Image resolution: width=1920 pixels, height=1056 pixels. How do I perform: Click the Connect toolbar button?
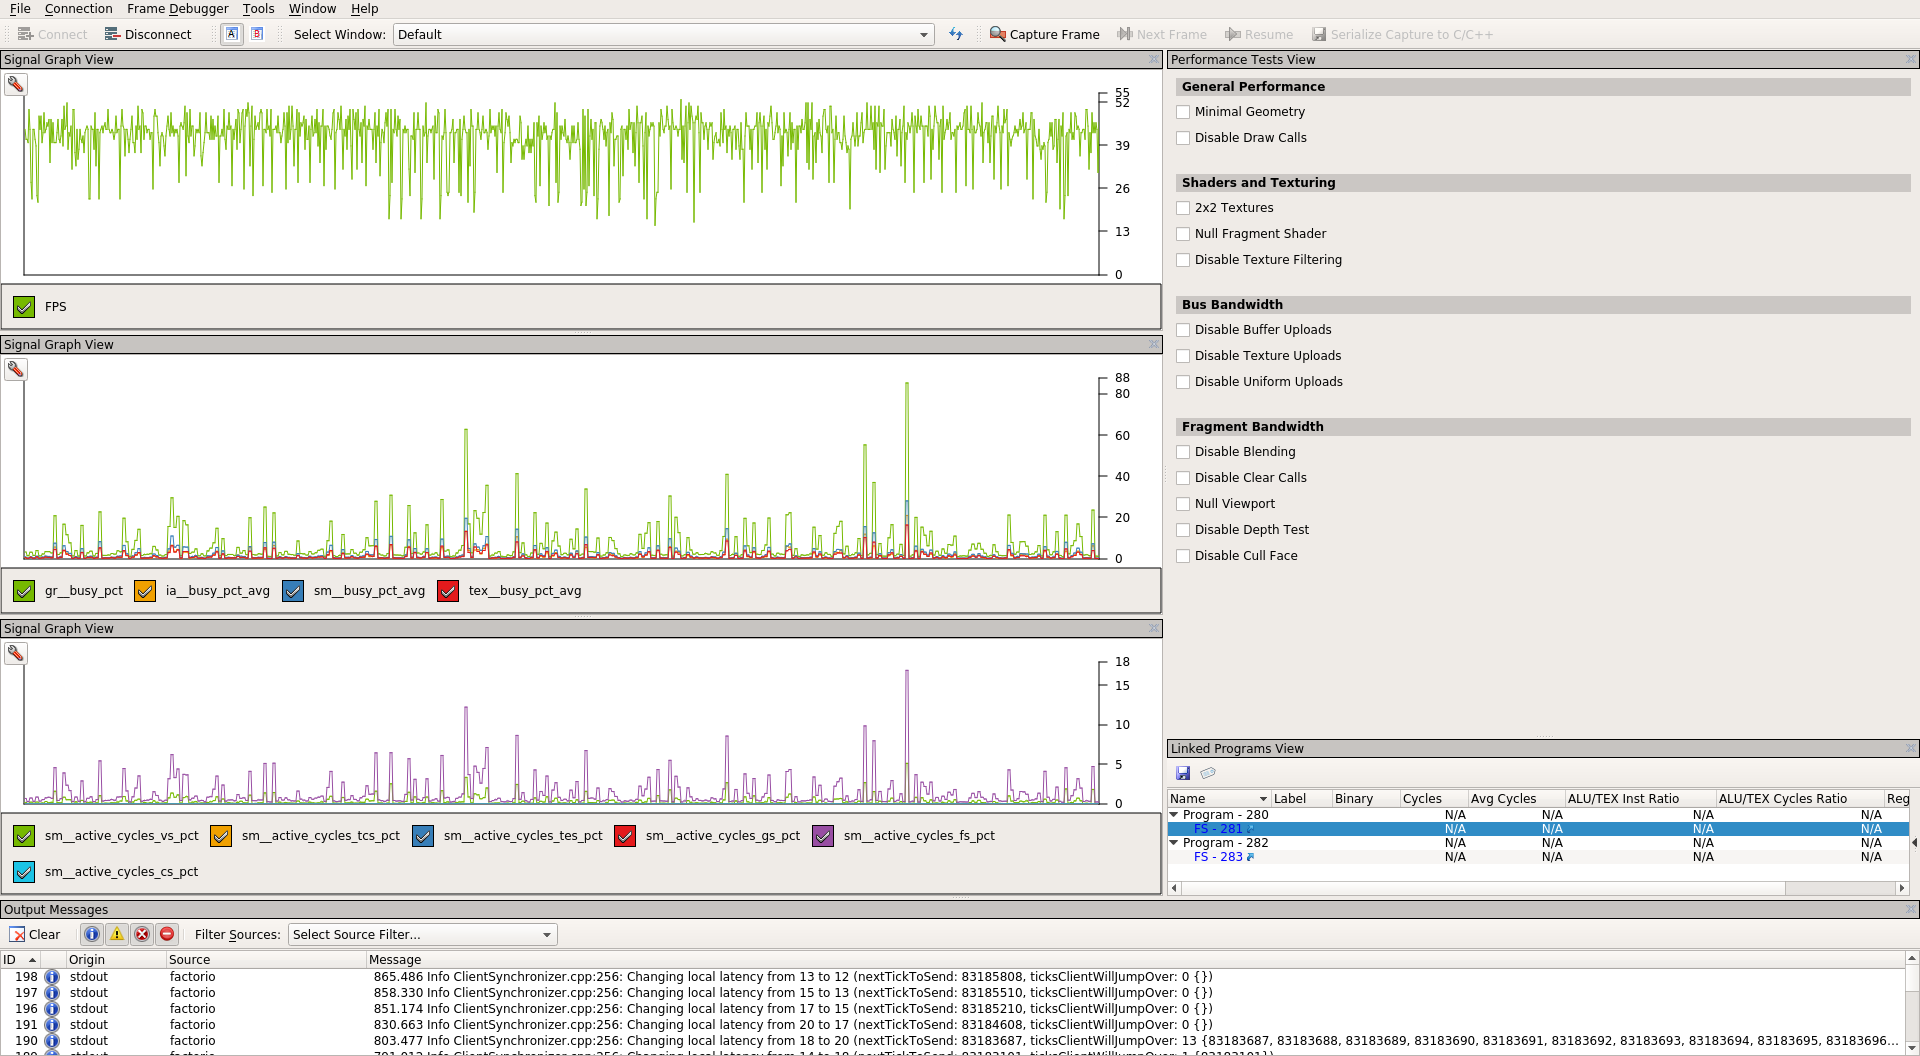click(53, 34)
